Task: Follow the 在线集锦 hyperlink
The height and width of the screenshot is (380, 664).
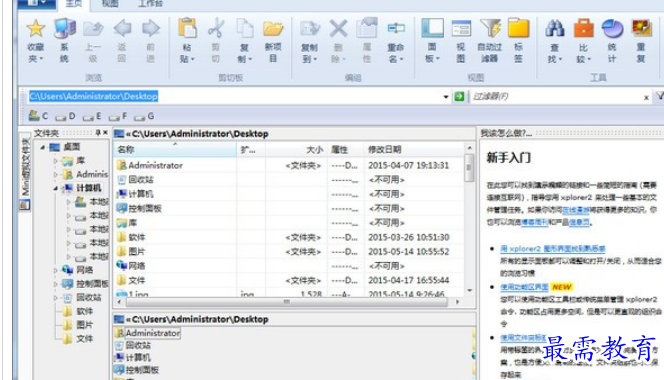Action: click(x=576, y=210)
